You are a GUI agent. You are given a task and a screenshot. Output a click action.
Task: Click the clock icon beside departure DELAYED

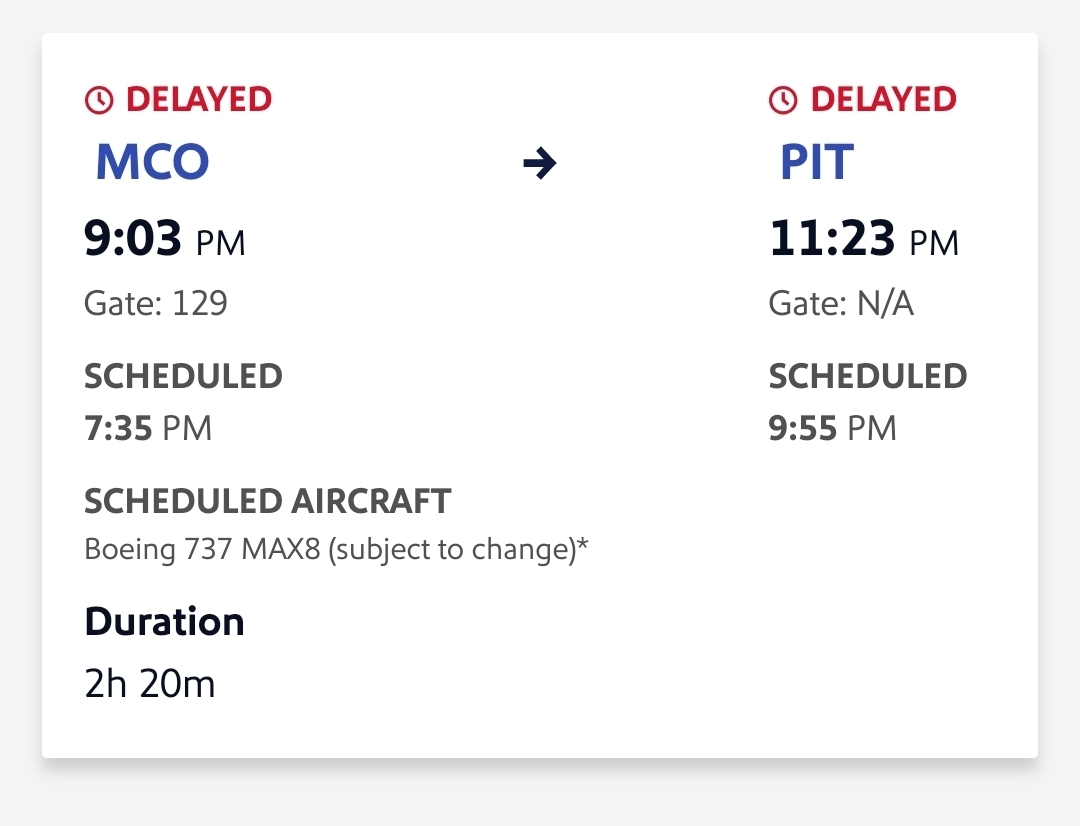(x=99, y=100)
